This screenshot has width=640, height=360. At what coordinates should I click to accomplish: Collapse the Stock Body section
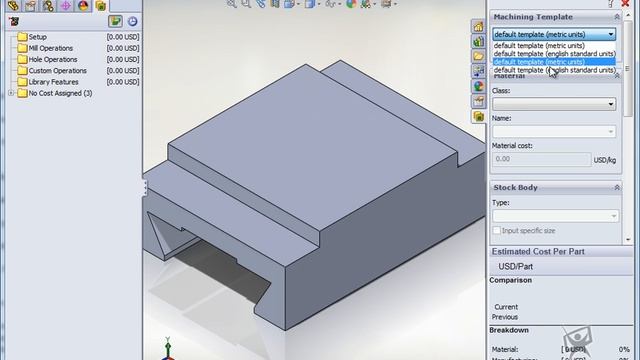pos(617,187)
